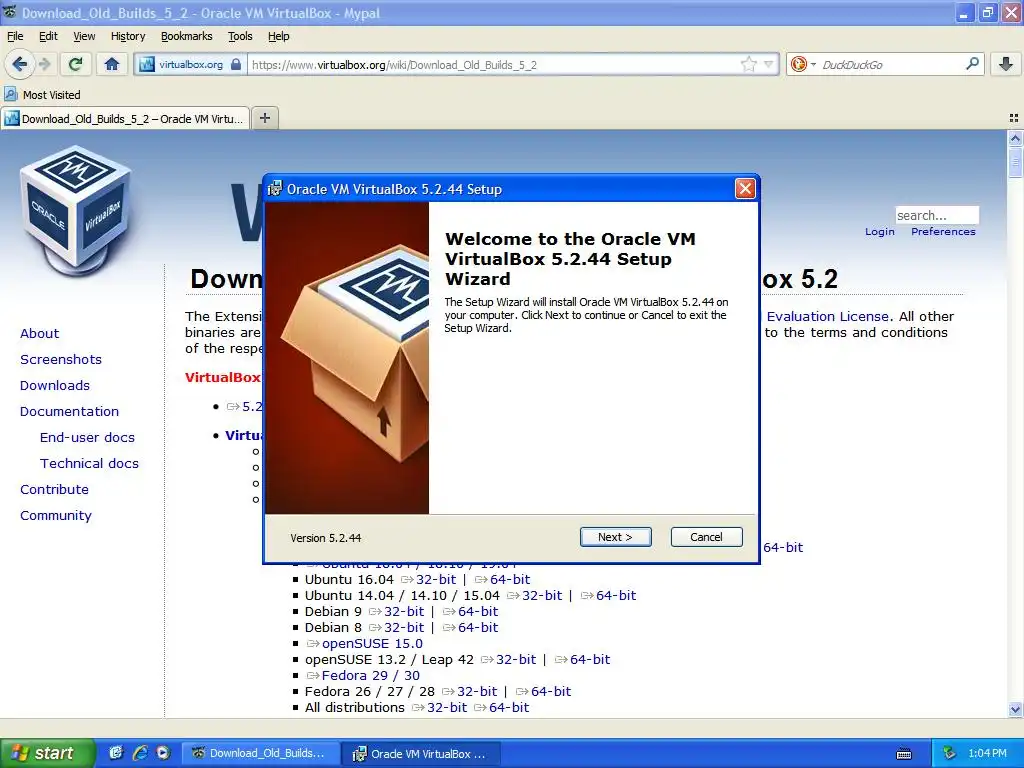Open the Downloads sidebar link
This screenshot has height=768, width=1024.
(x=55, y=385)
